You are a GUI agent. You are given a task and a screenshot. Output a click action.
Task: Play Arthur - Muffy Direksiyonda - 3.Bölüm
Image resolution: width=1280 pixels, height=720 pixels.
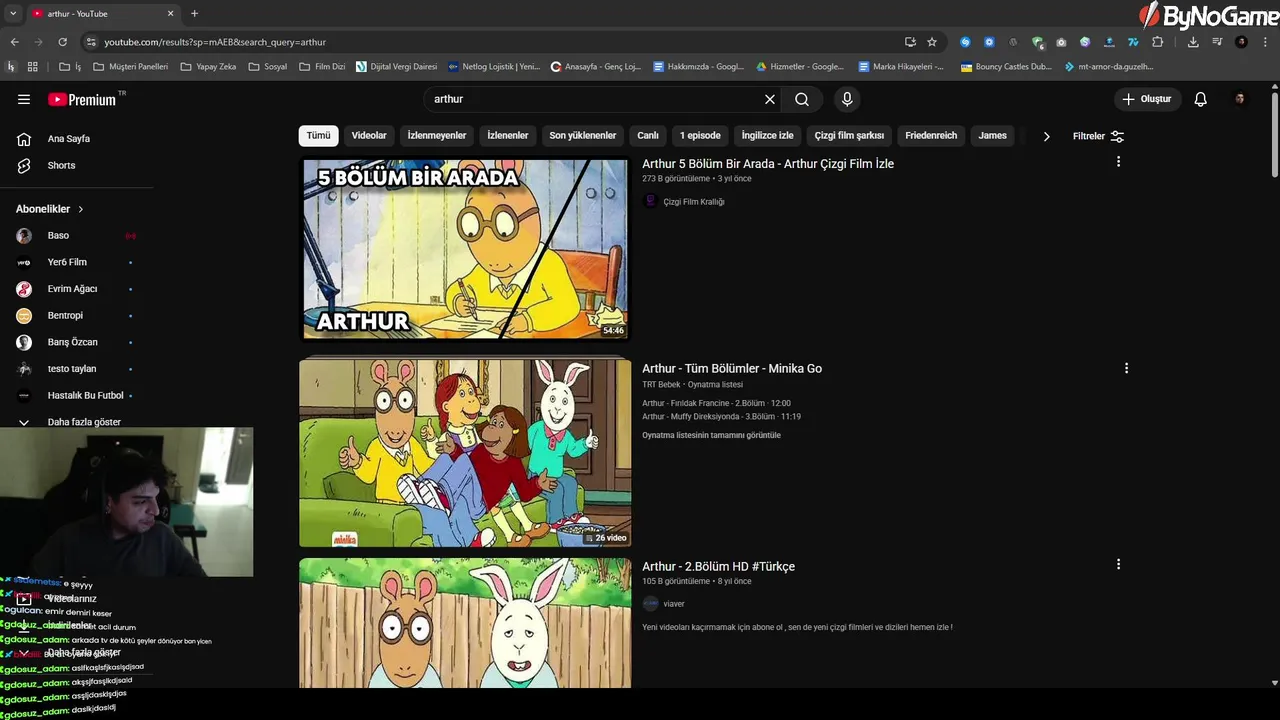click(721, 416)
